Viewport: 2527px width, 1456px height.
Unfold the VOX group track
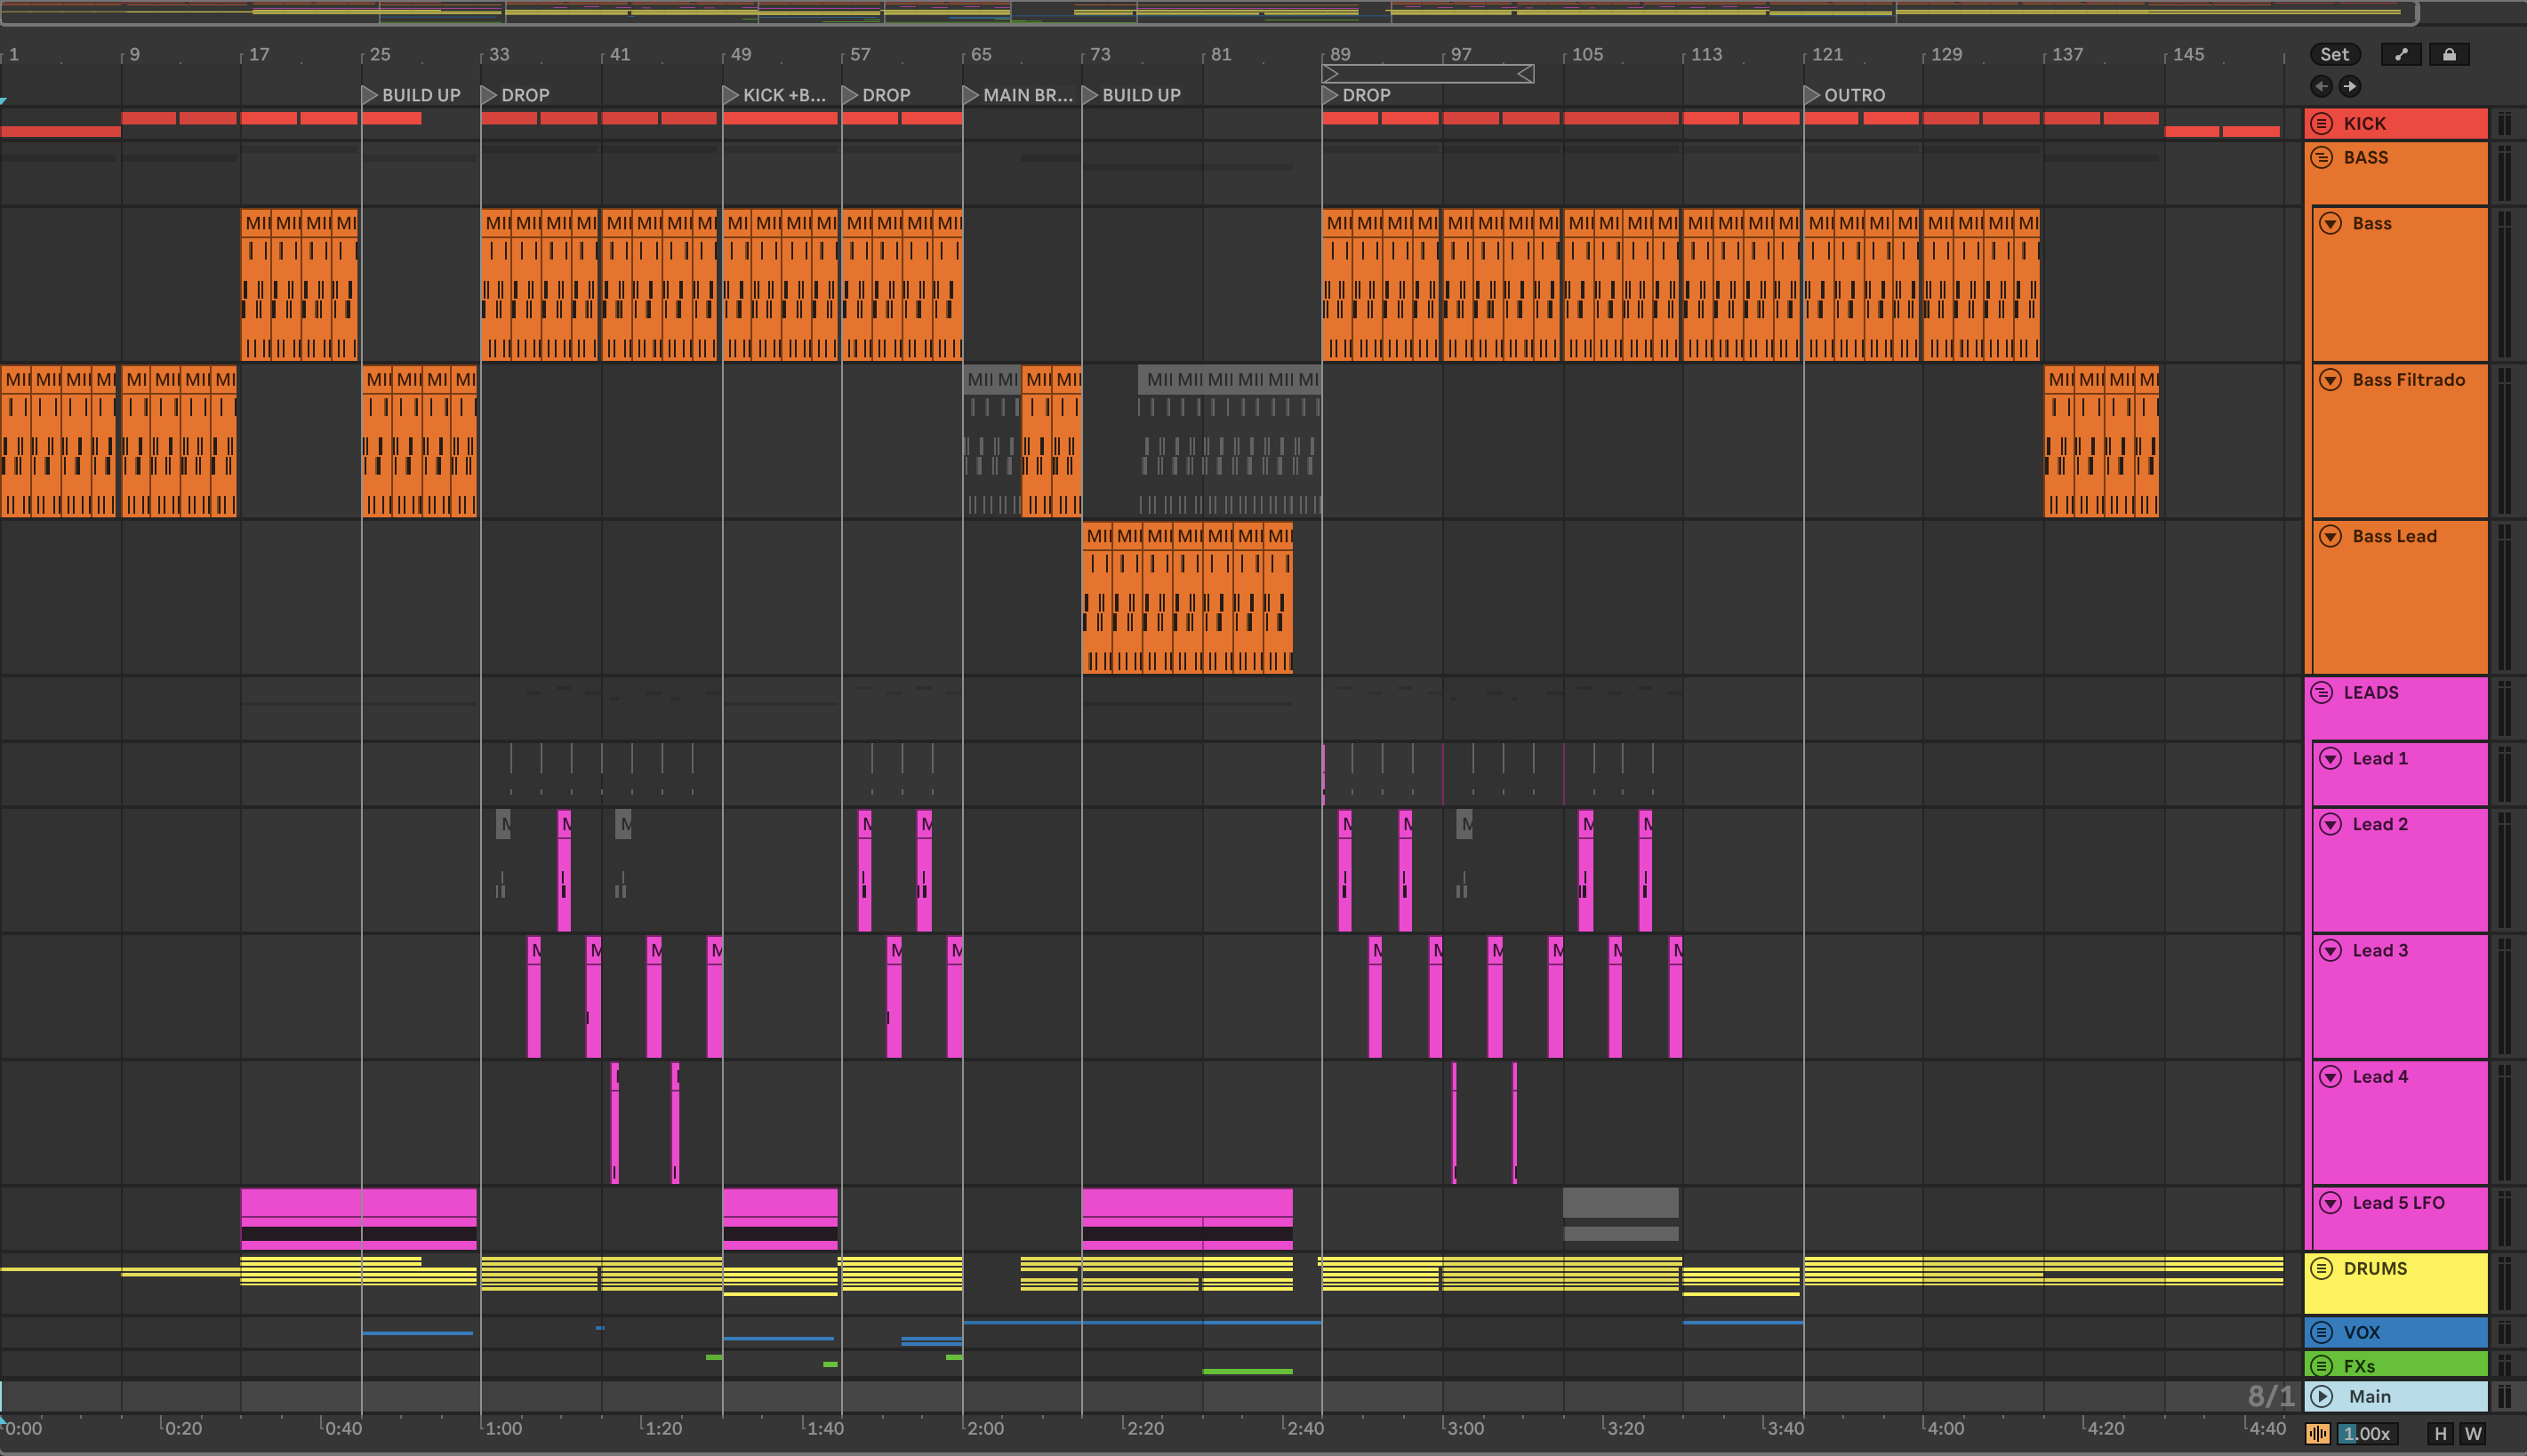[2322, 1332]
